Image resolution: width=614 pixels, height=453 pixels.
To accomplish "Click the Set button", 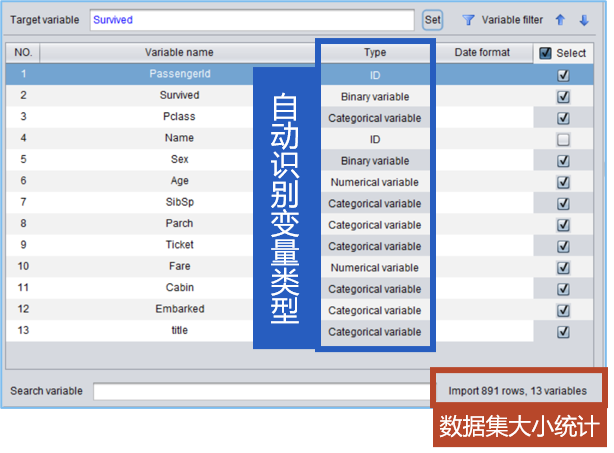I will click(432, 20).
